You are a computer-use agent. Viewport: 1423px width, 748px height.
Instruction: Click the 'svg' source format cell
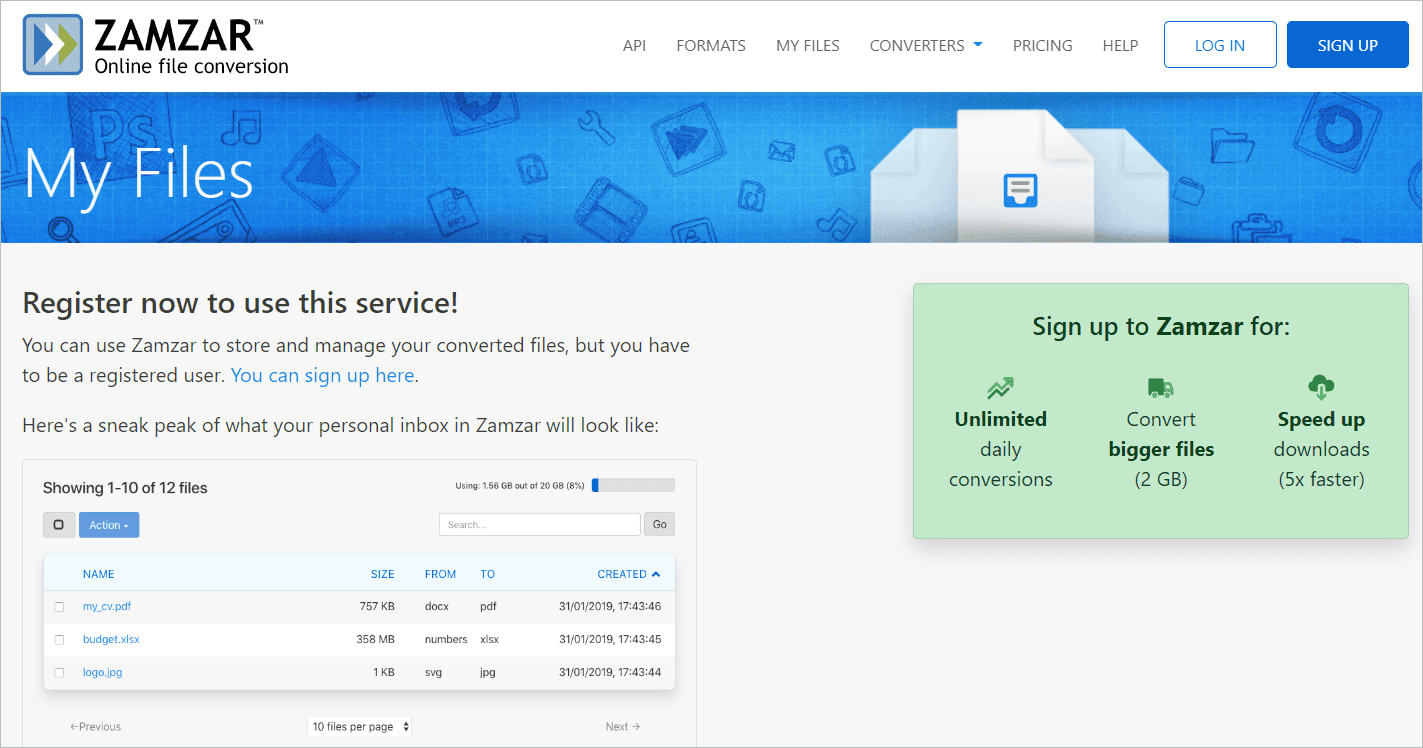coord(434,672)
